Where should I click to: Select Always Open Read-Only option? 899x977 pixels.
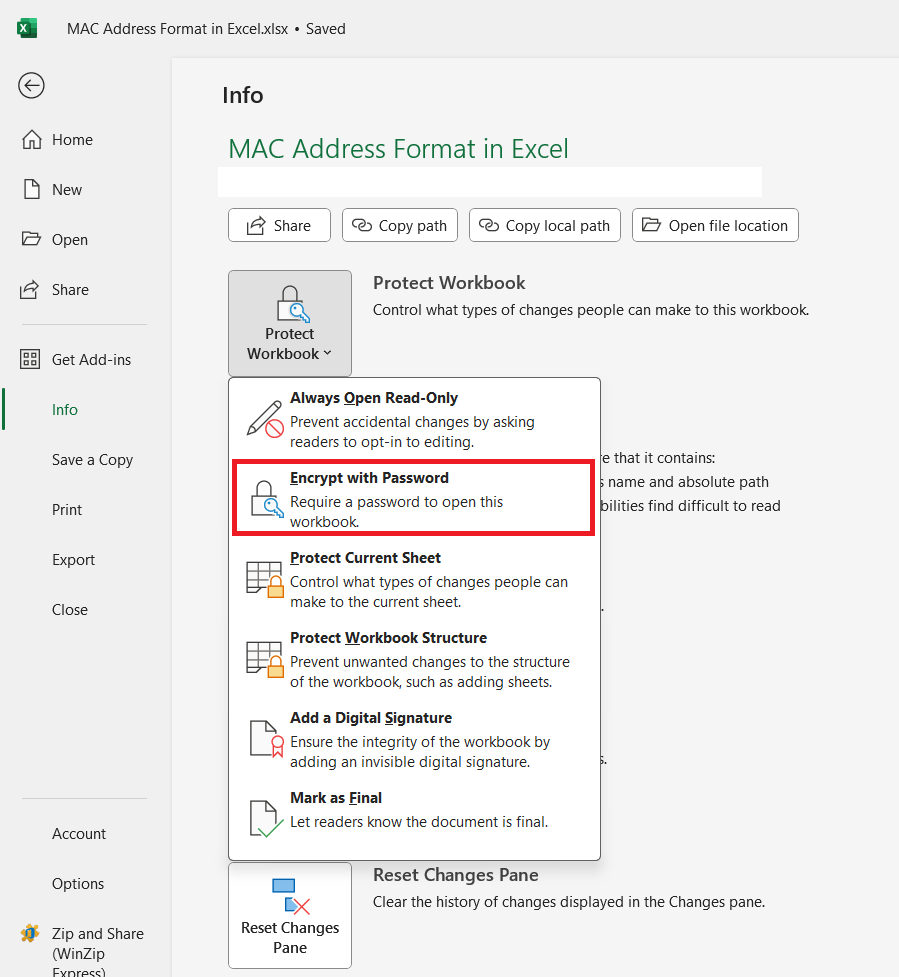tap(414, 419)
